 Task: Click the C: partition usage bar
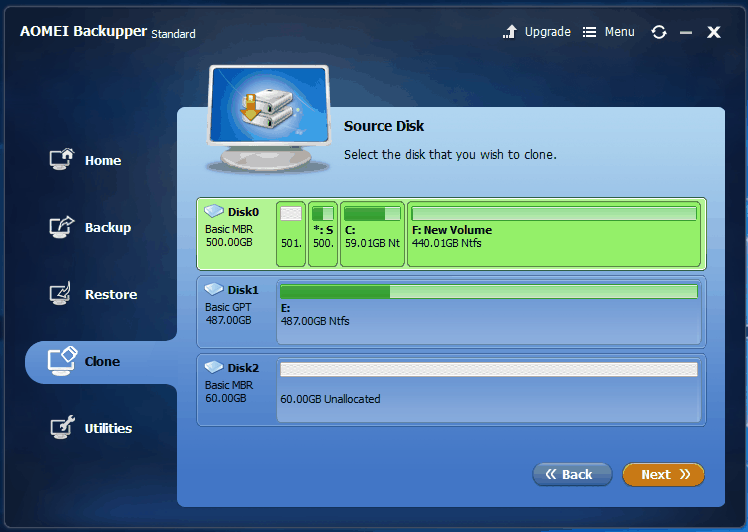point(372,213)
